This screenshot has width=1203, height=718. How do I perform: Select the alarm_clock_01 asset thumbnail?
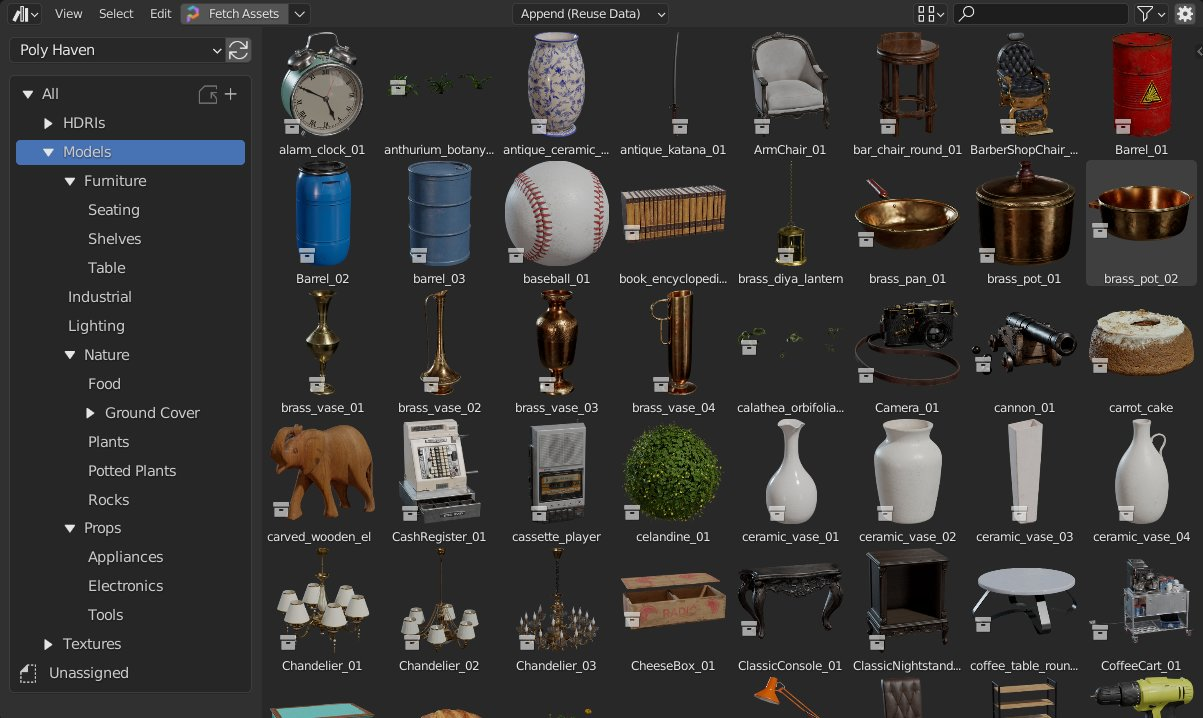tap(322, 84)
